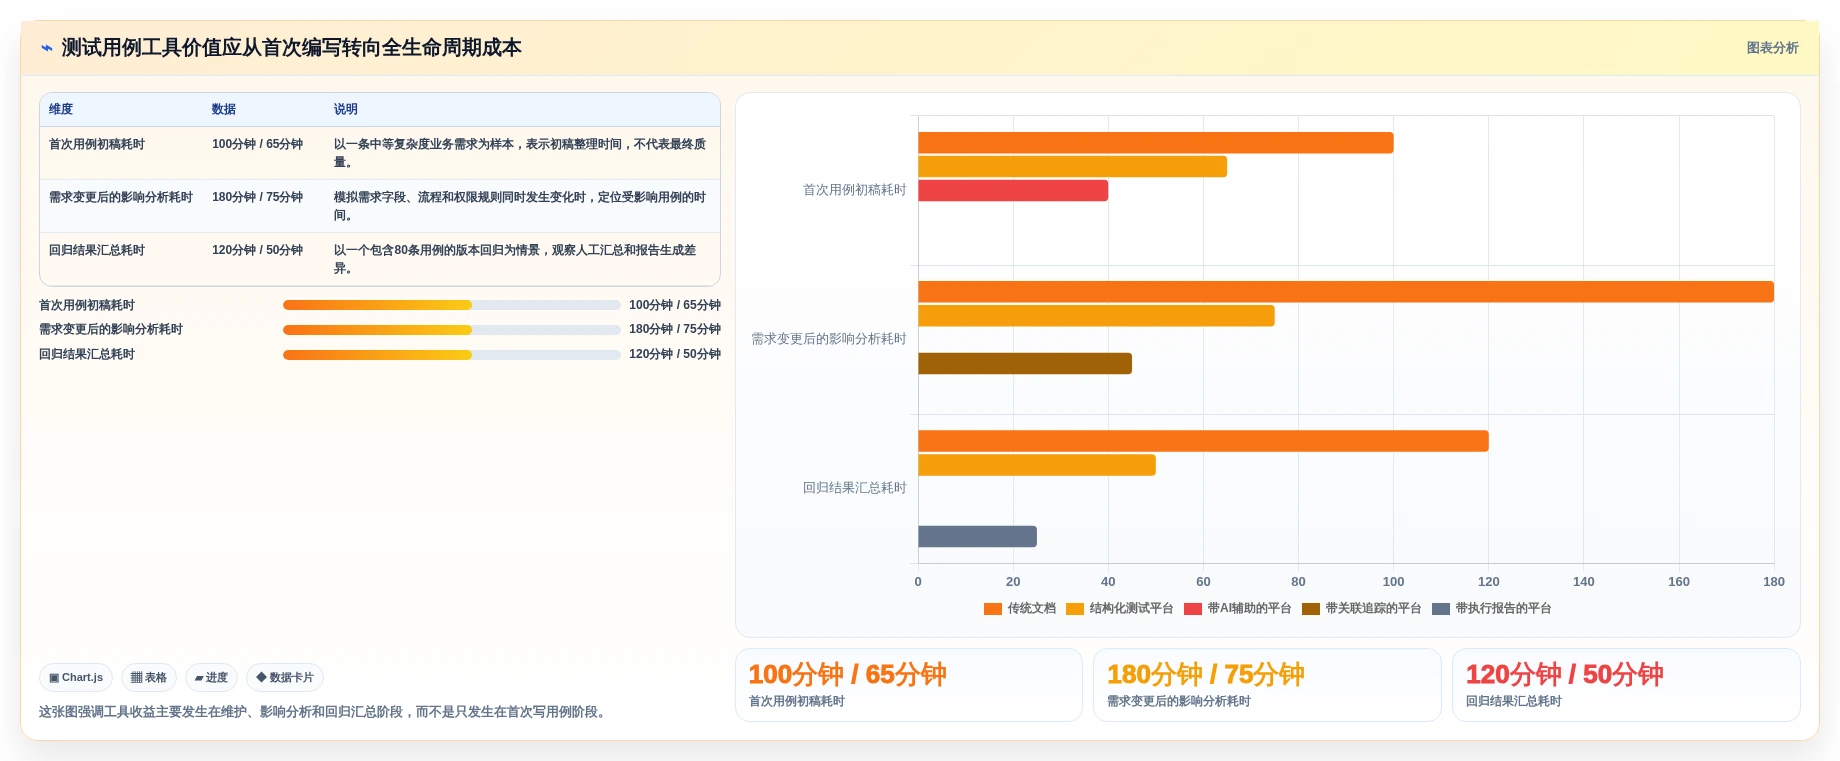Click the 120分钟 / 50分钟 value beside progress bar

click(x=675, y=354)
